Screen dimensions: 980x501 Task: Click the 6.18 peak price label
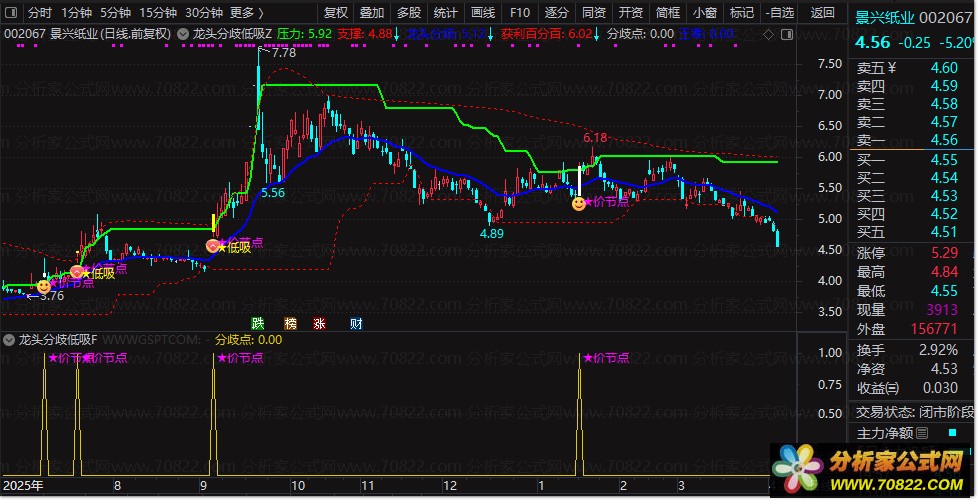coord(595,137)
